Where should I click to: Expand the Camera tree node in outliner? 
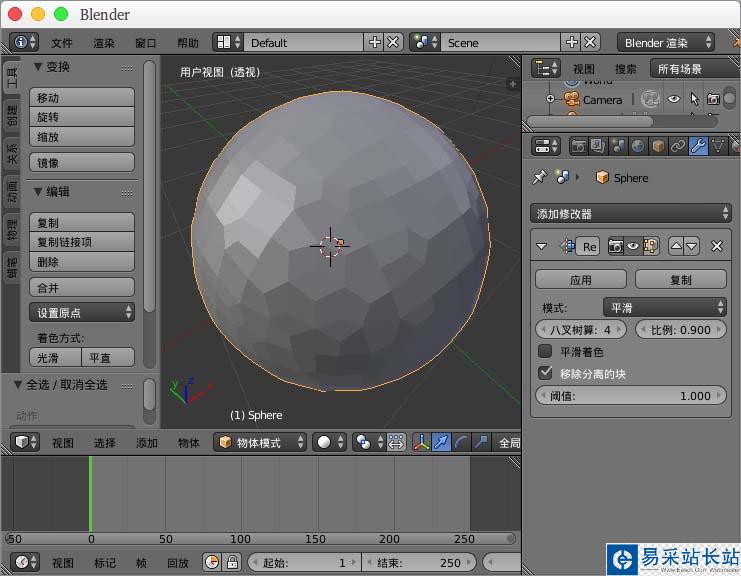[x=550, y=99]
